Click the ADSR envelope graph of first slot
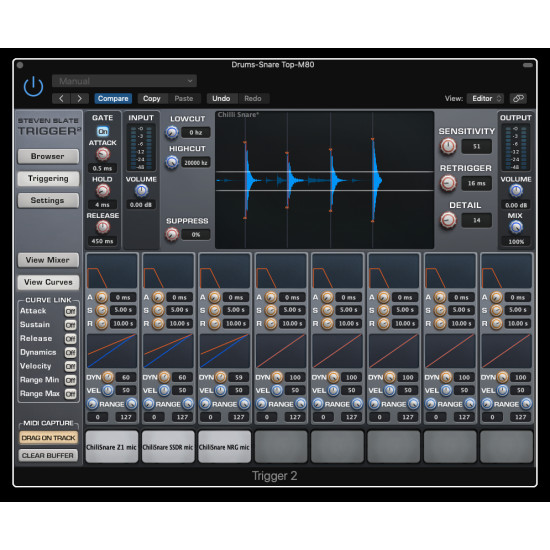 112,271
